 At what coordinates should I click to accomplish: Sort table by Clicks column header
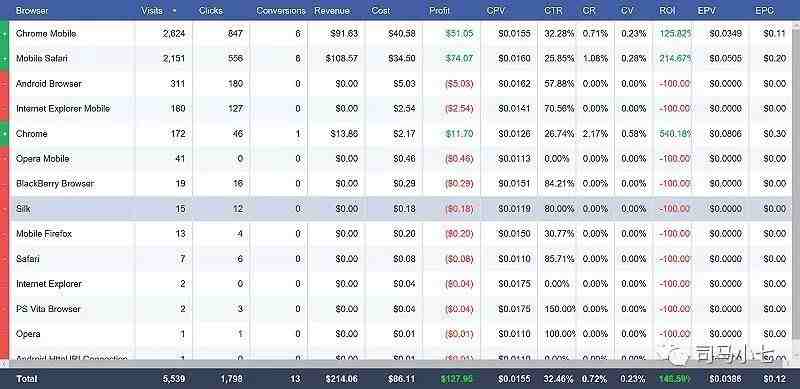211,10
